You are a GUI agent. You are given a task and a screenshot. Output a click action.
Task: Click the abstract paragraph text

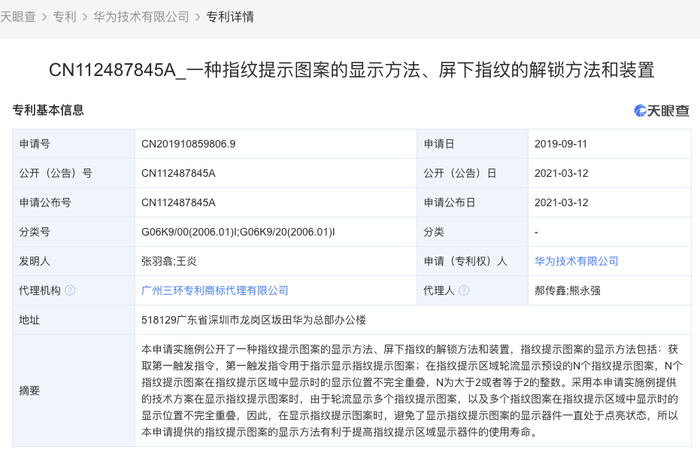pyautogui.click(x=412, y=391)
